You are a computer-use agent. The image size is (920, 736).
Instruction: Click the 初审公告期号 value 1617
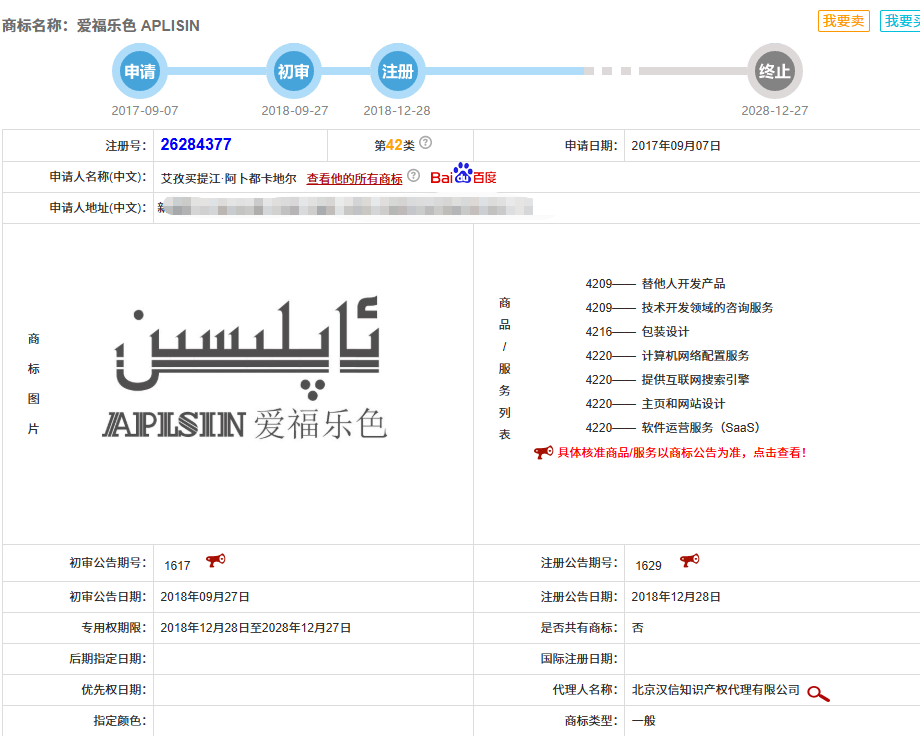177,565
